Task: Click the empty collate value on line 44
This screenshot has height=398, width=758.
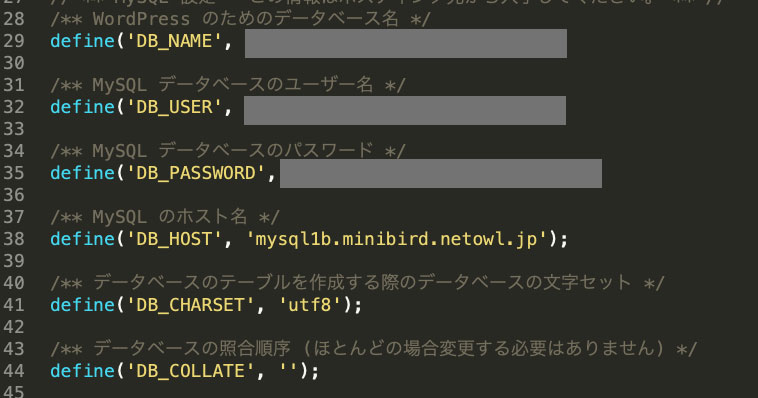Action: point(289,371)
